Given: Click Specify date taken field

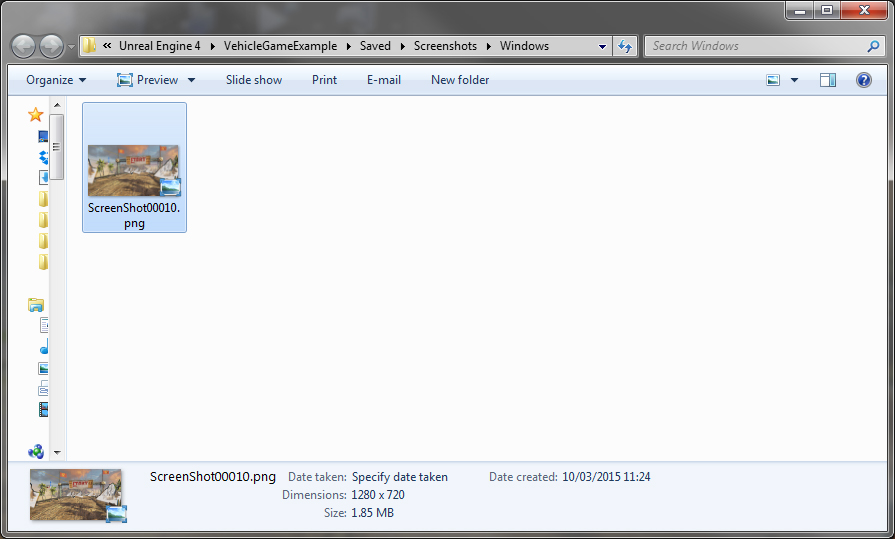Looking at the screenshot, I should pos(400,477).
